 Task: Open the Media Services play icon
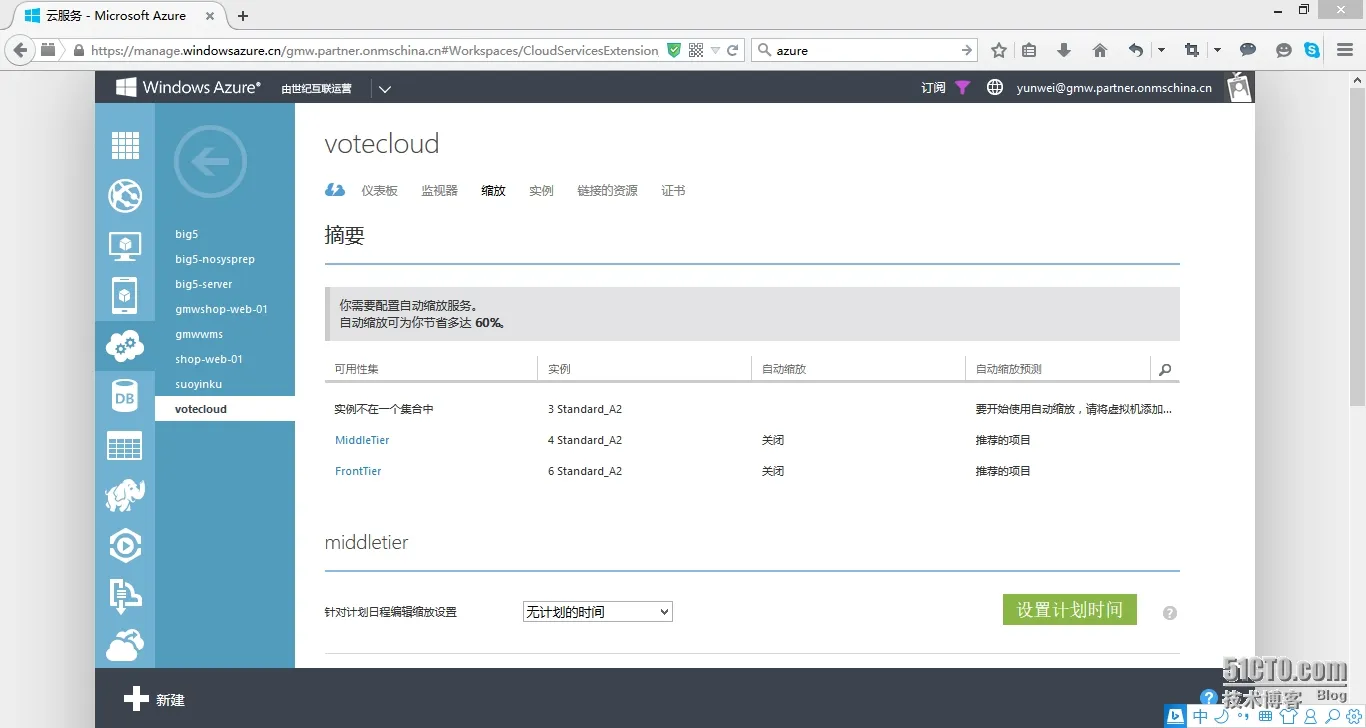pyautogui.click(x=125, y=545)
